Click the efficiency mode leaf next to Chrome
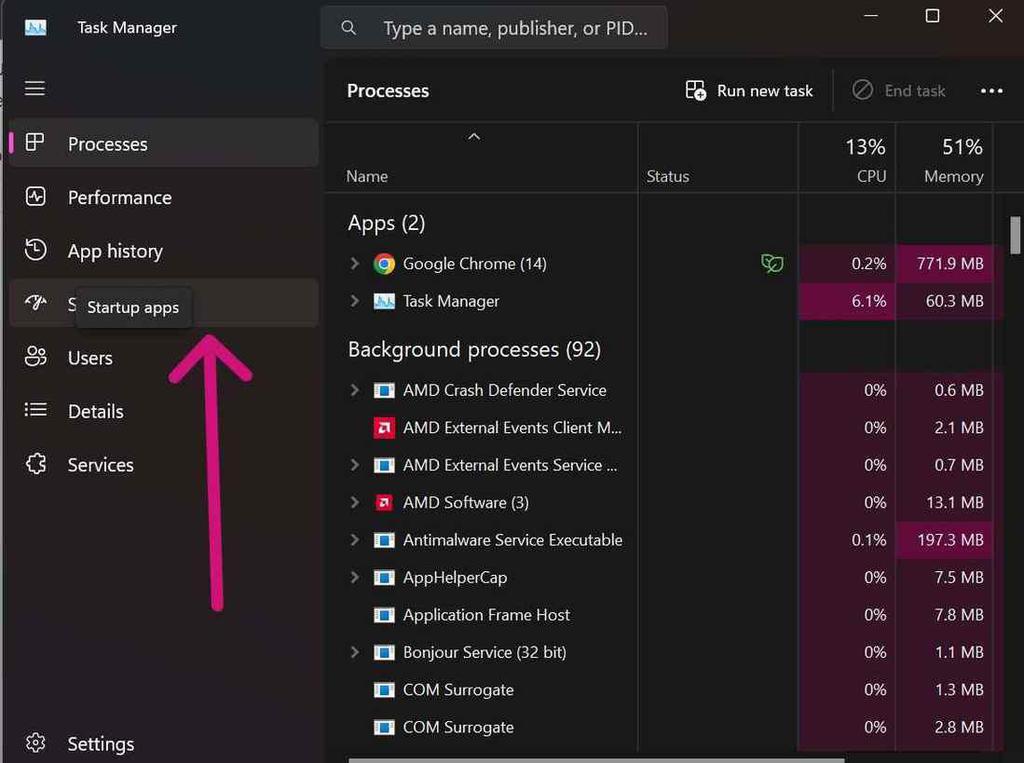1024x763 pixels. point(772,263)
